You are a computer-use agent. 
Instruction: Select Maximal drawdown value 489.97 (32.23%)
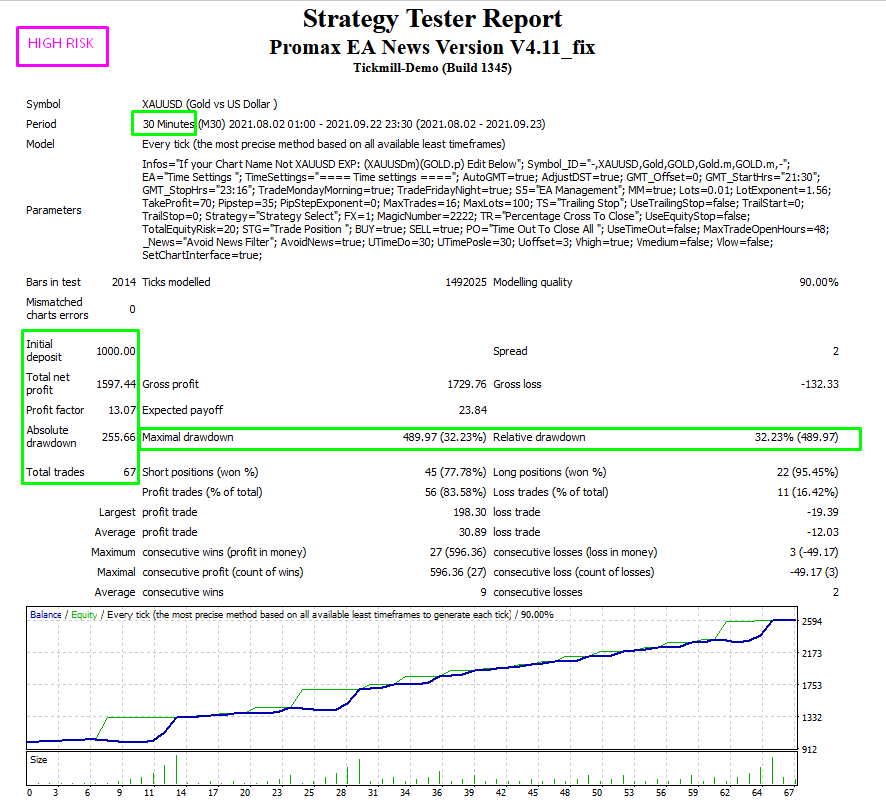[444, 437]
